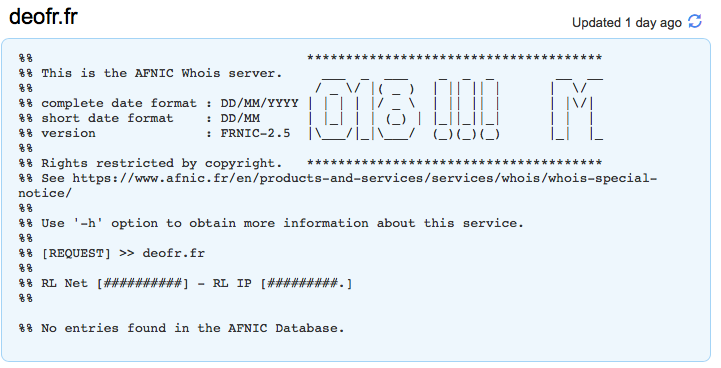Click the top row of asterisks
Image resolution: width=721 pixels, height=368 pixels.
point(454,58)
